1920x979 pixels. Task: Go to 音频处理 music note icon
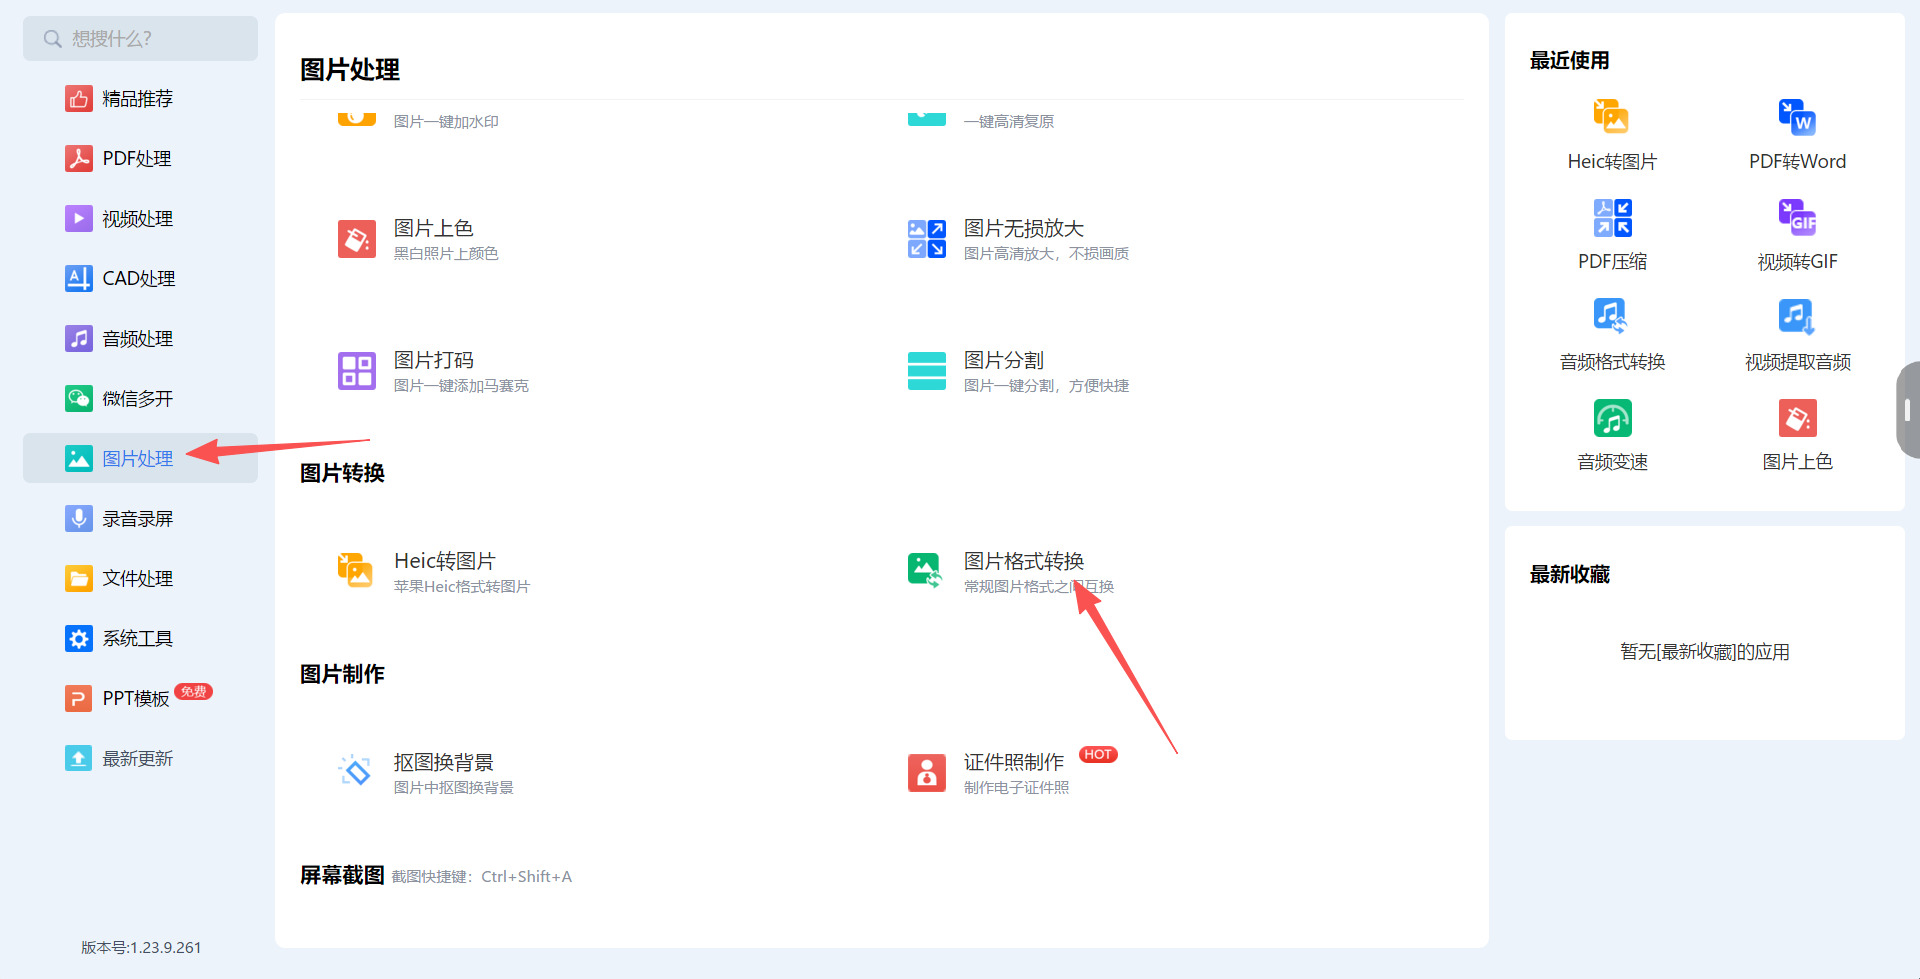pos(79,339)
